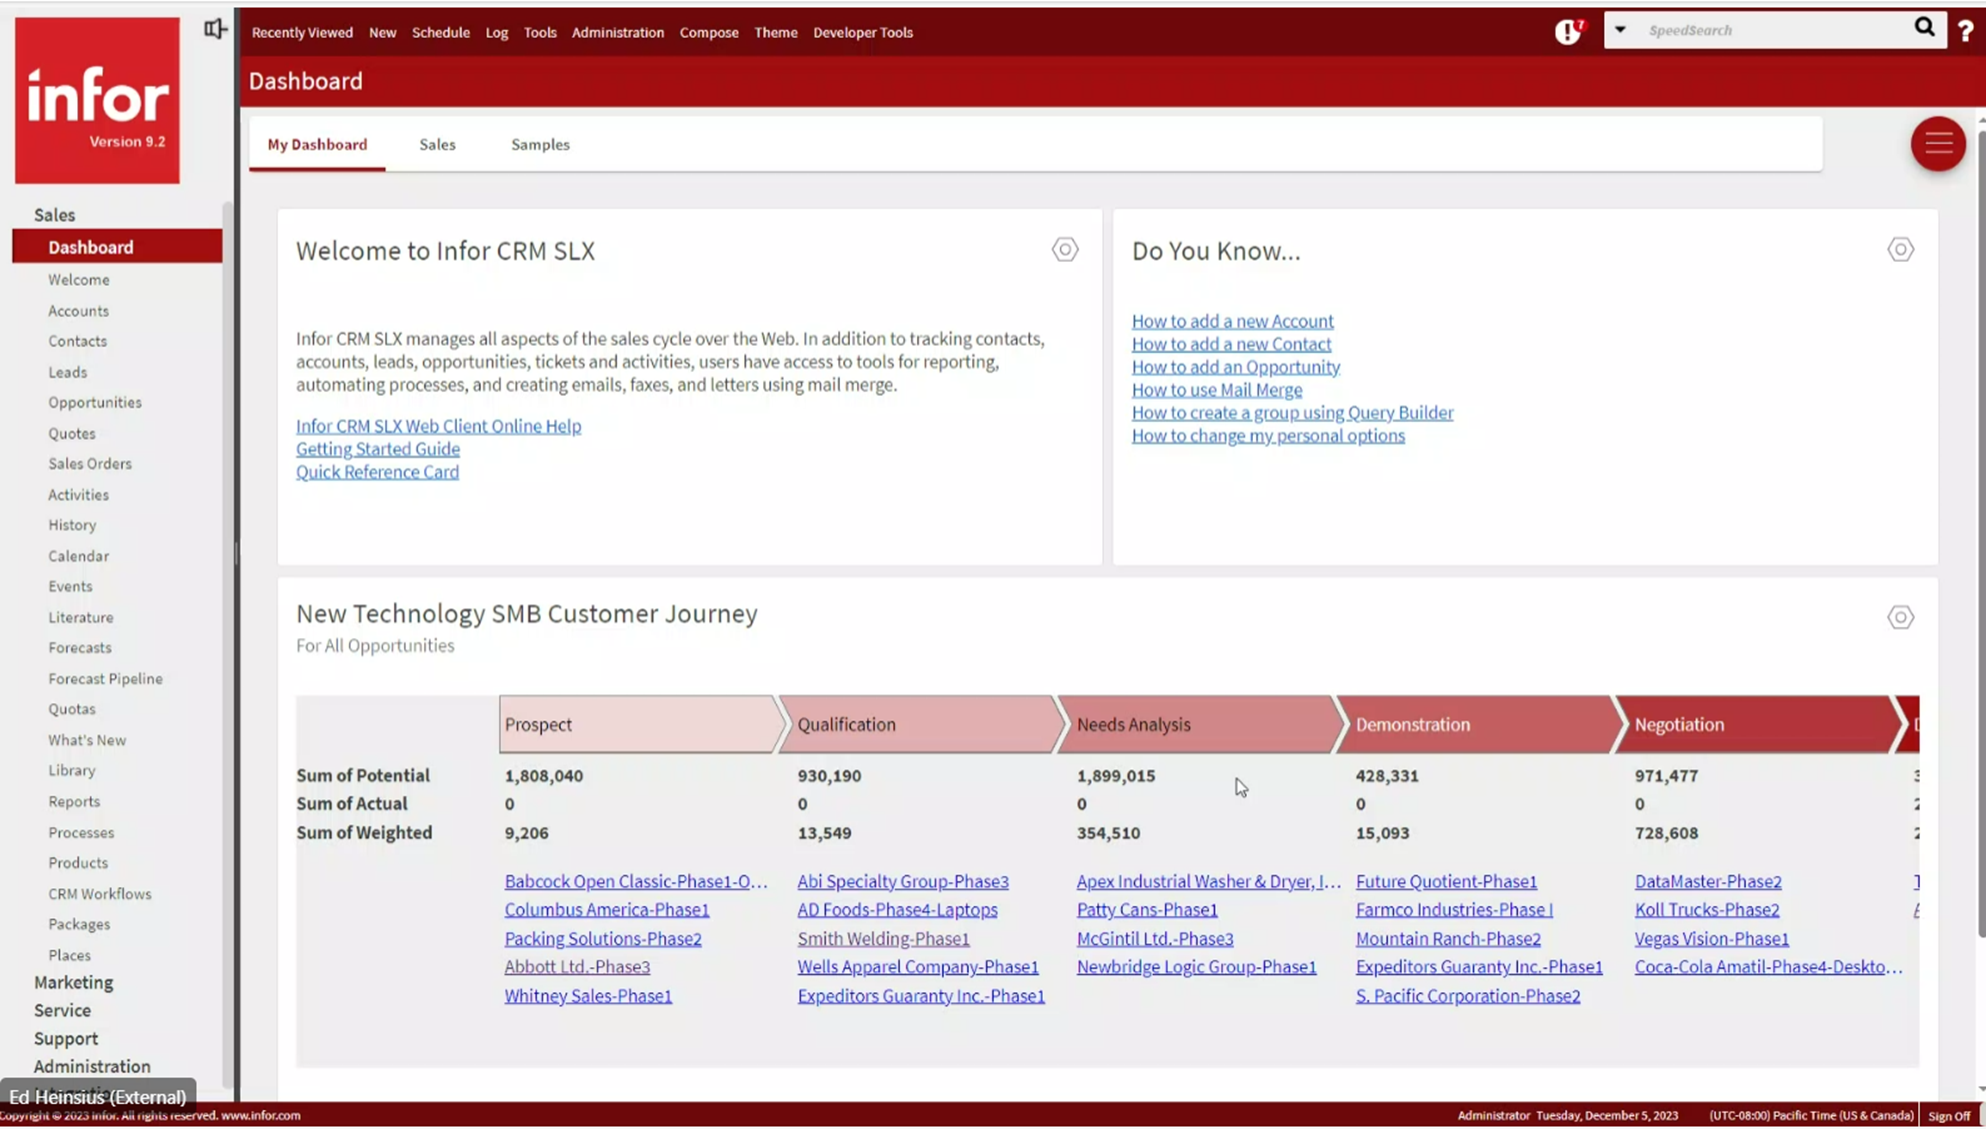Switch to the Sales dashboard tab
This screenshot has width=1986, height=1129.
point(437,144)
